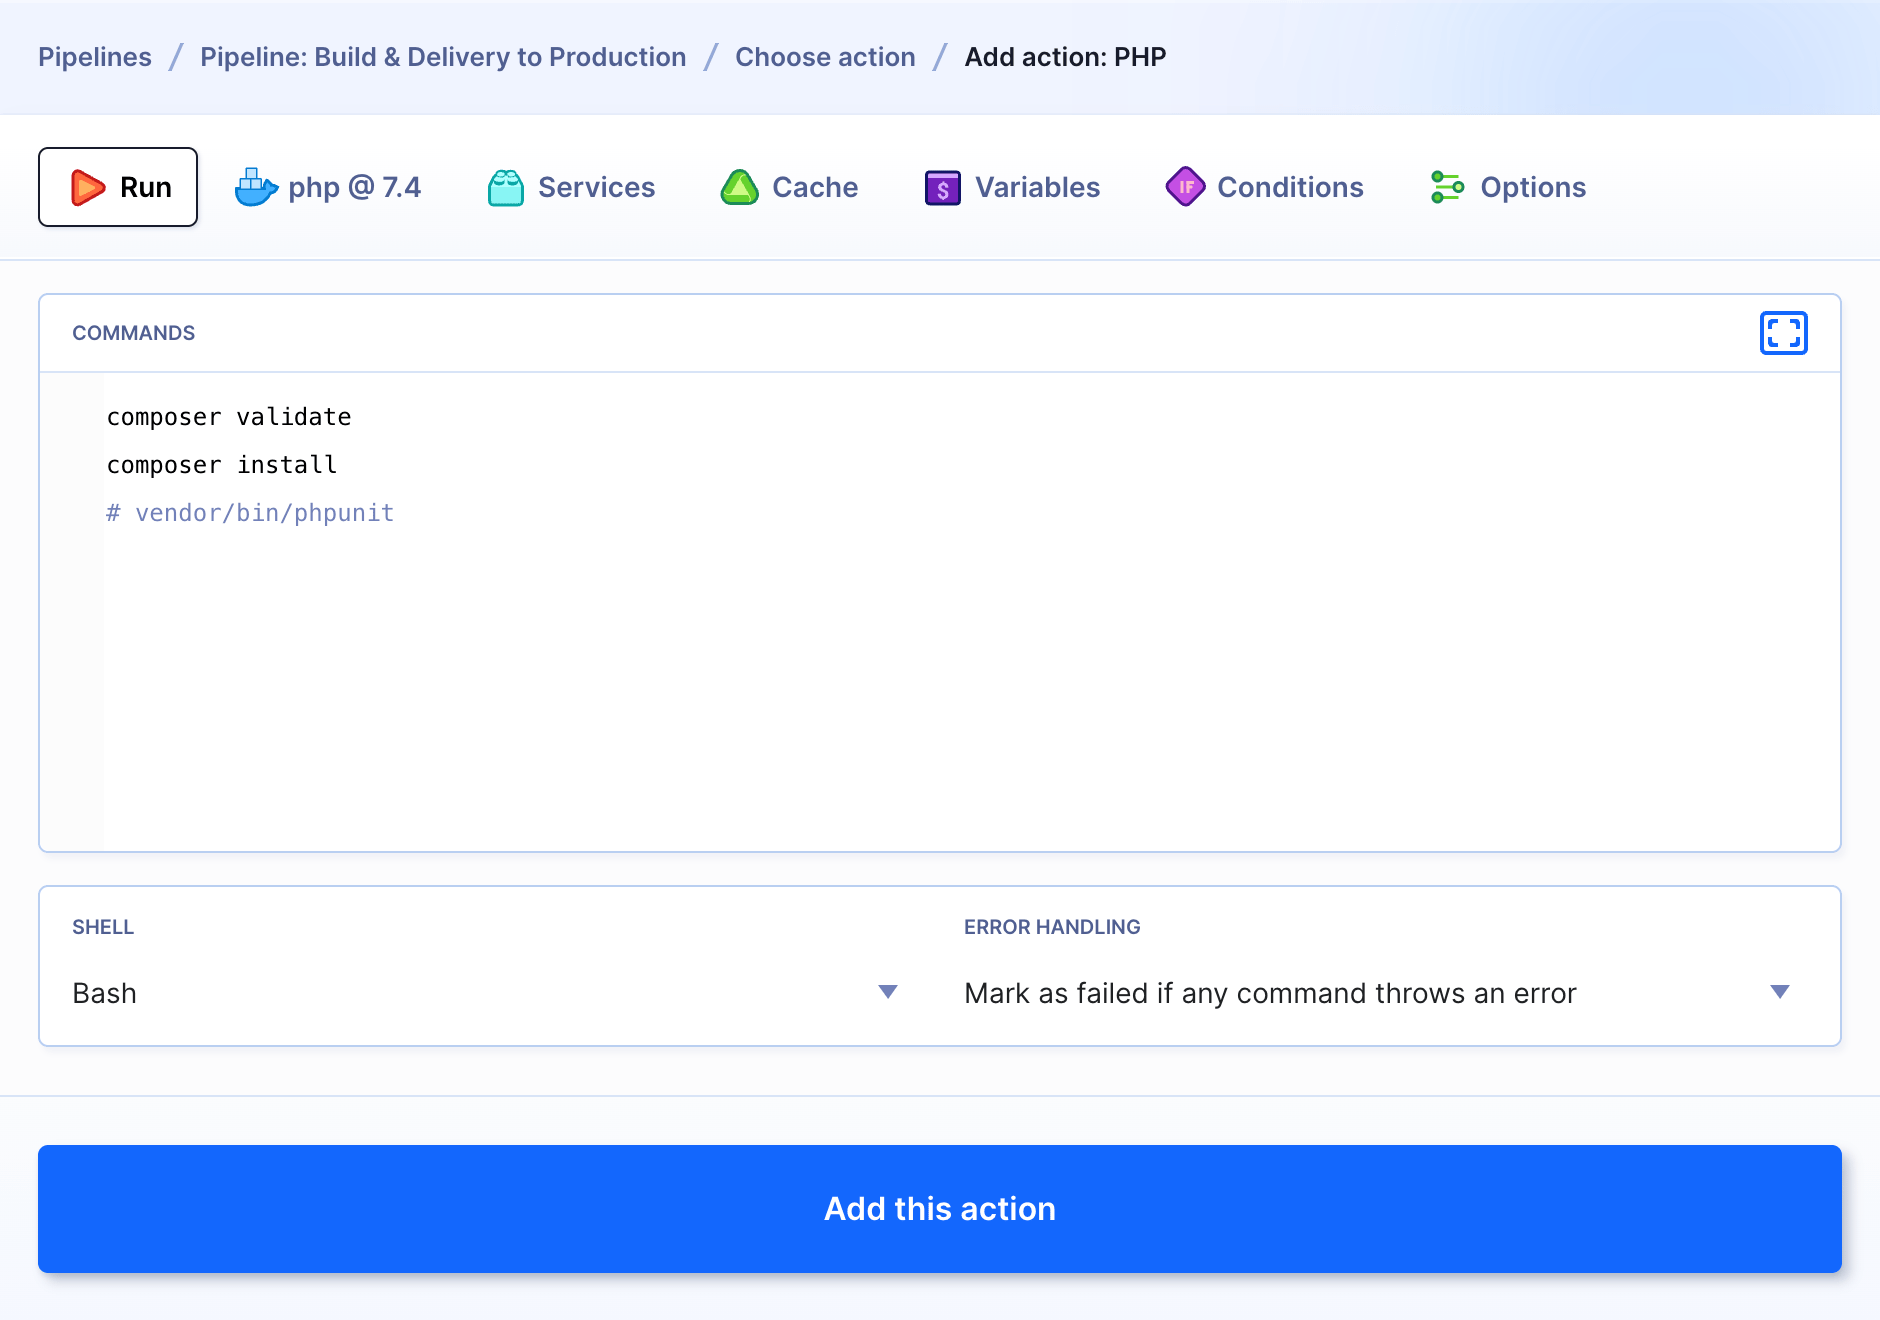Click empty area of commands editor
1880x1320 pixels.
point(970,690)
